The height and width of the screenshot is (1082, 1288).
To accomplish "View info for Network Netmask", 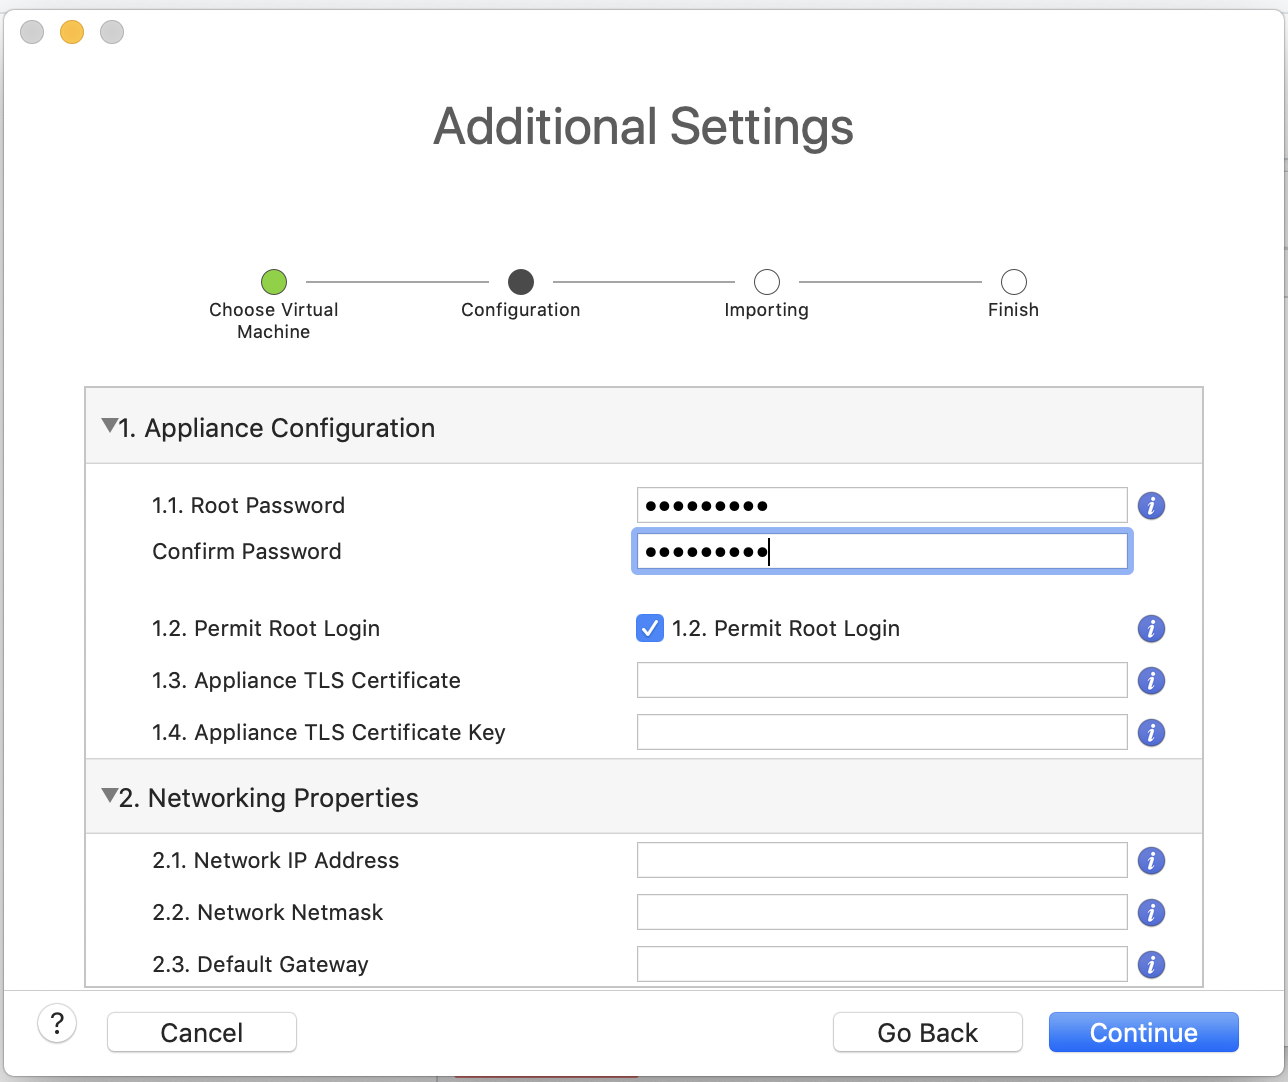I will tap(1151, 913).
